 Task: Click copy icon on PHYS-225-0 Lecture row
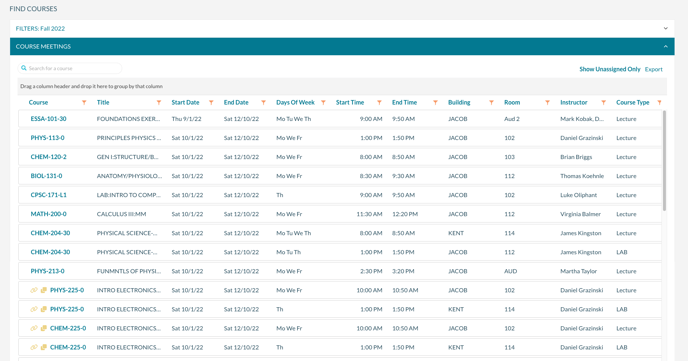click(x=43, y=290)
